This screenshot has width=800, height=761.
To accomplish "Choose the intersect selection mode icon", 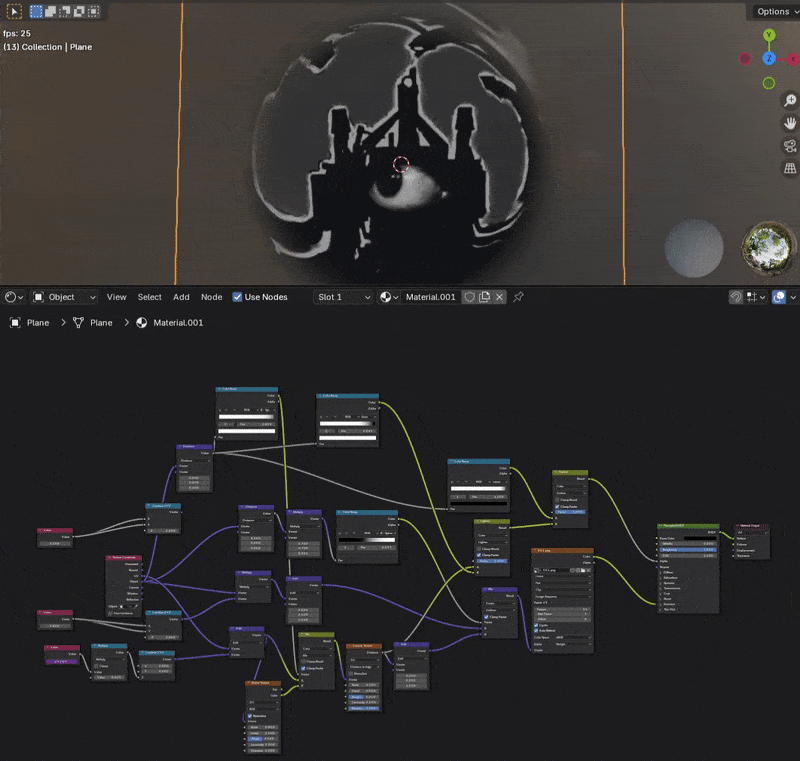I will tap(93, 11).
